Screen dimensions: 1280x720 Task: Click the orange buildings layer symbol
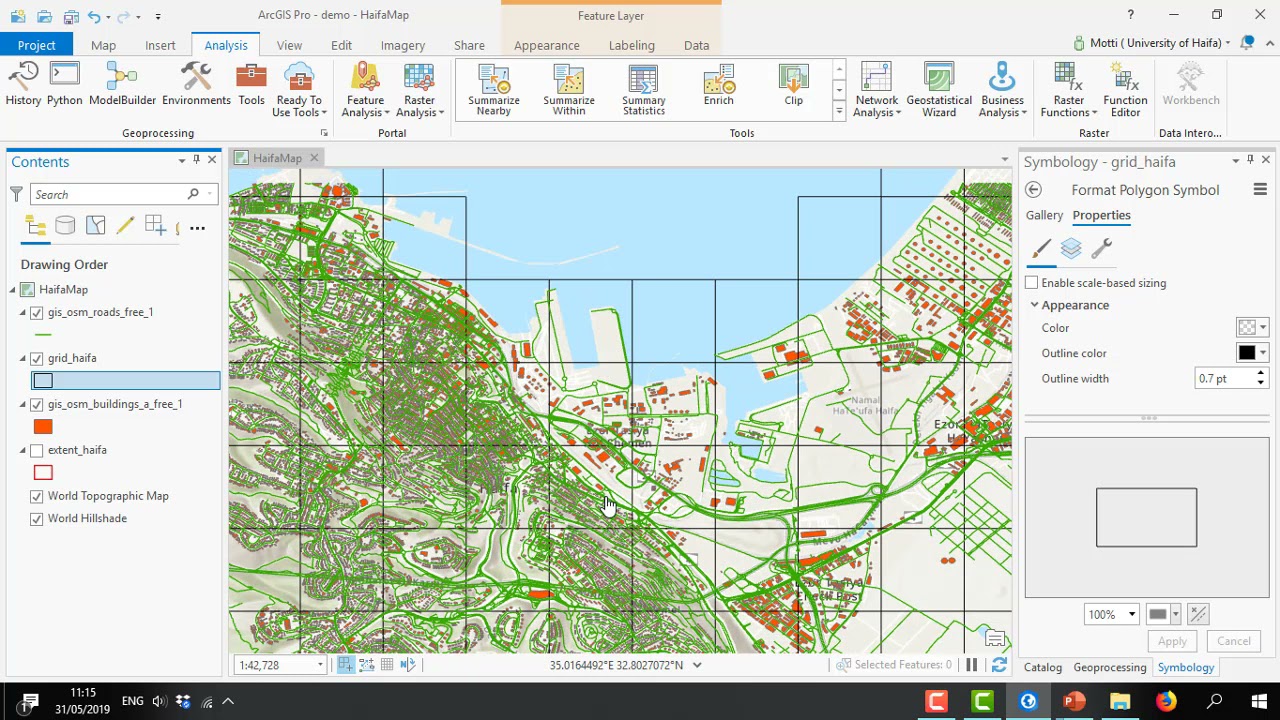point(43,427)
